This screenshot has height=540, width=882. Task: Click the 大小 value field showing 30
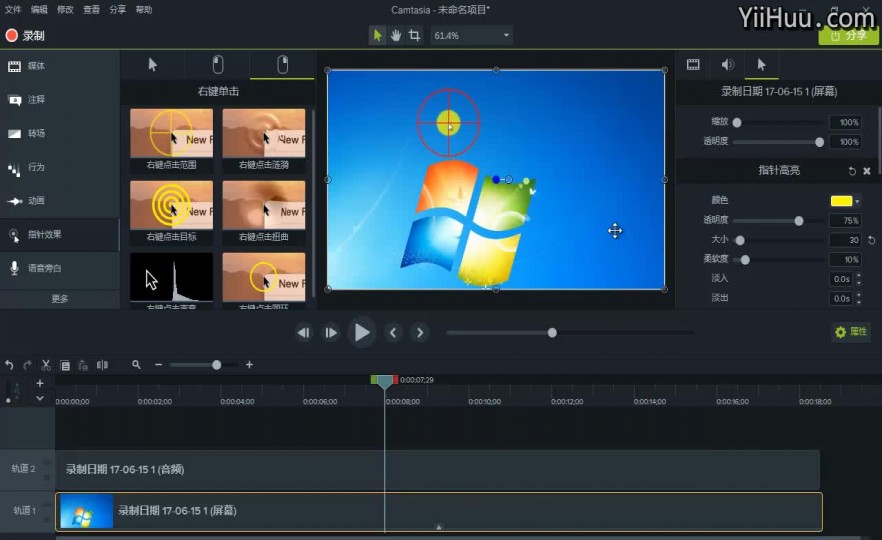845,240
